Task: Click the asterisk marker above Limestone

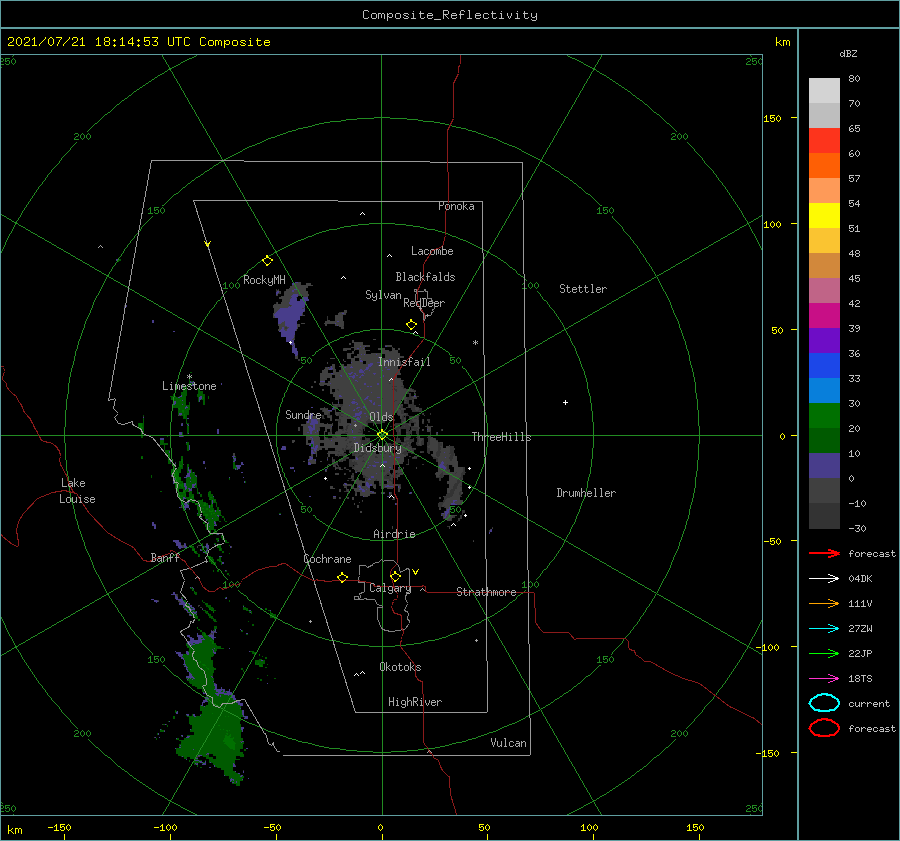Action: pyautogui.click(x=189, y=377)
